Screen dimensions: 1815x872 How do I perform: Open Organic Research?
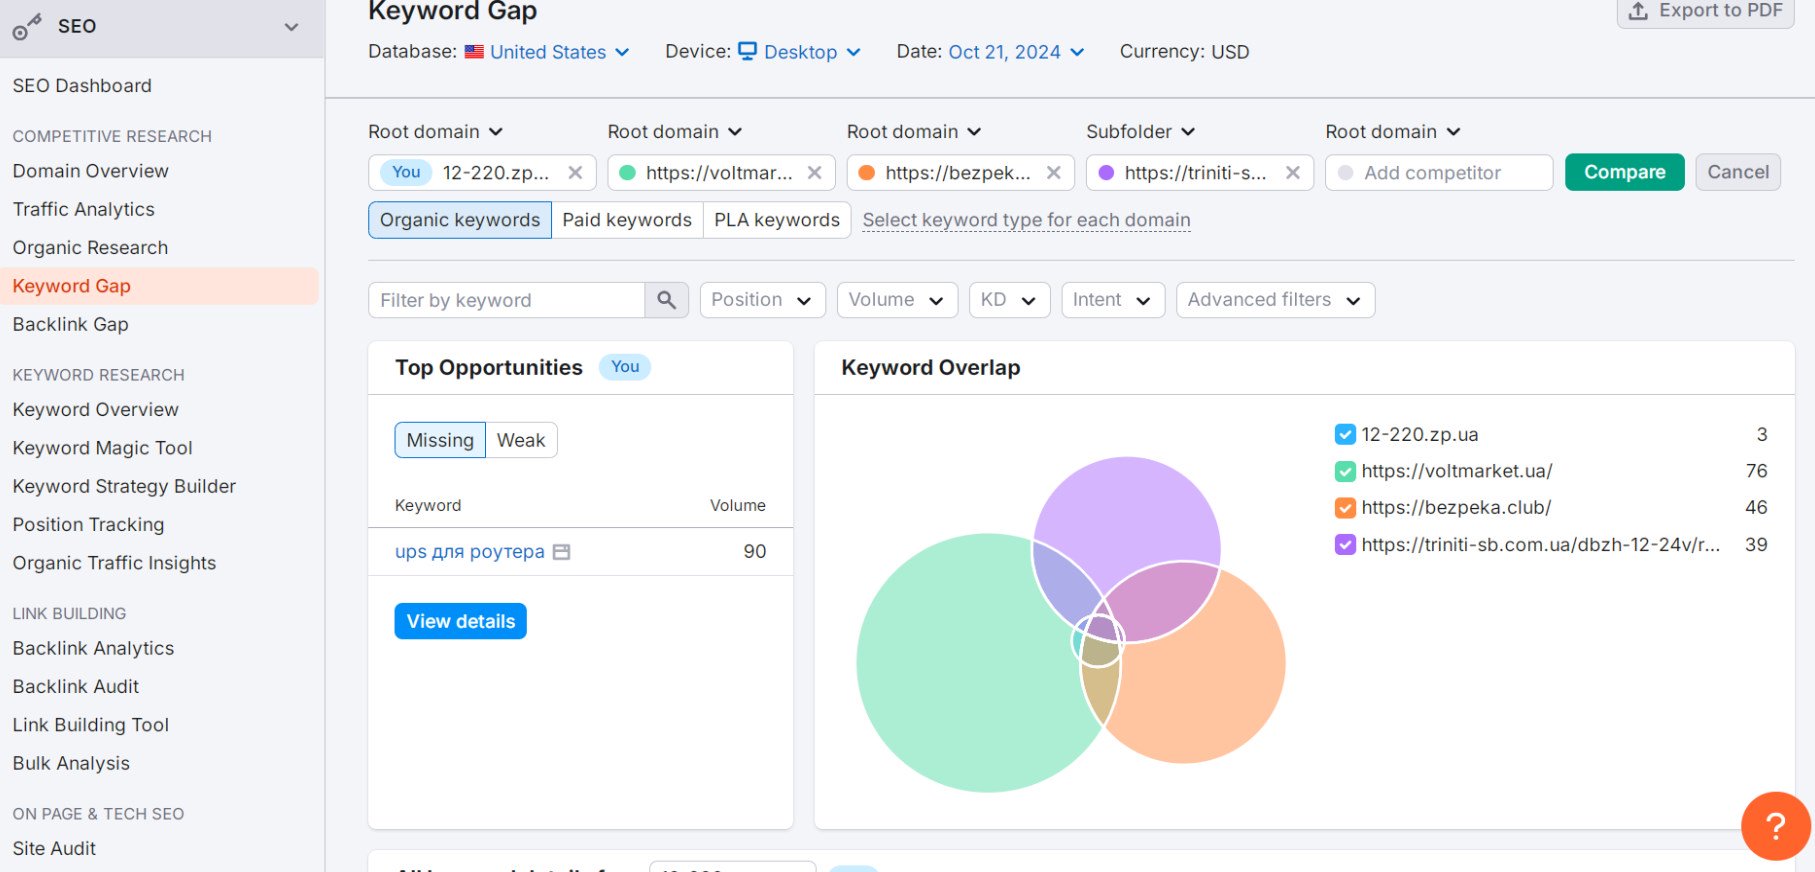coord(90,248)
